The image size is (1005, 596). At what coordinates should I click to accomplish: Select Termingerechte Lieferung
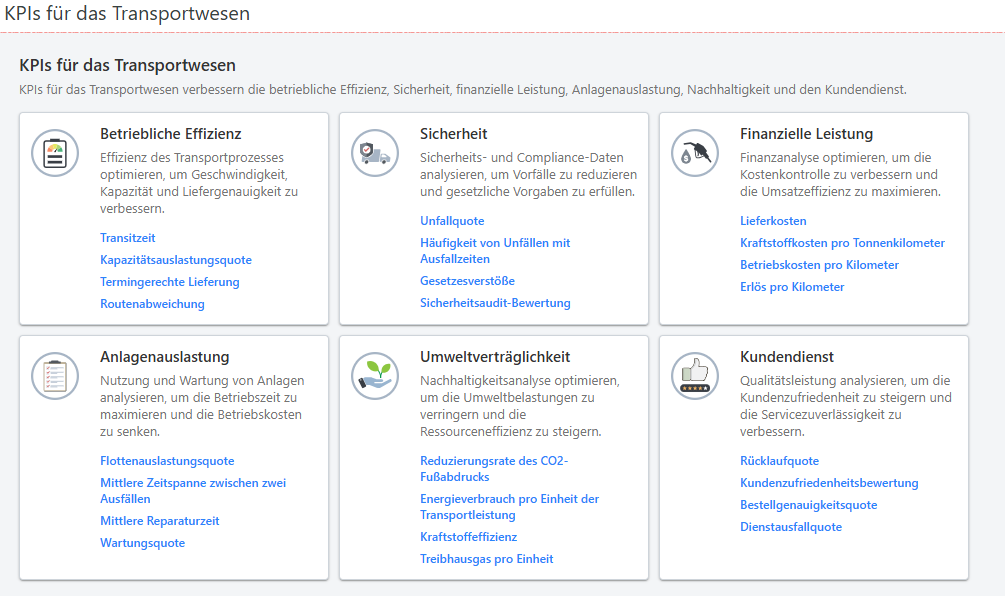(168, 281)
